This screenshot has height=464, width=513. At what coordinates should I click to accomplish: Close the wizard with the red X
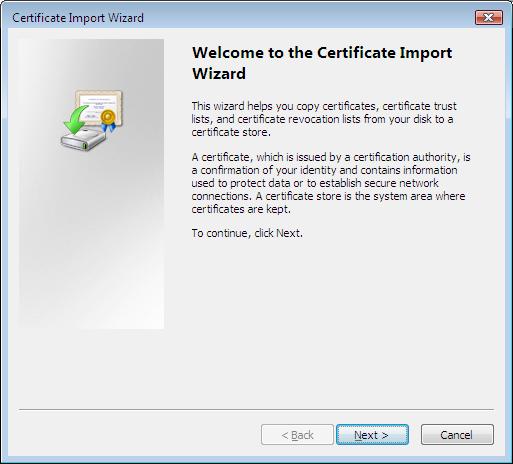(489, 17)
